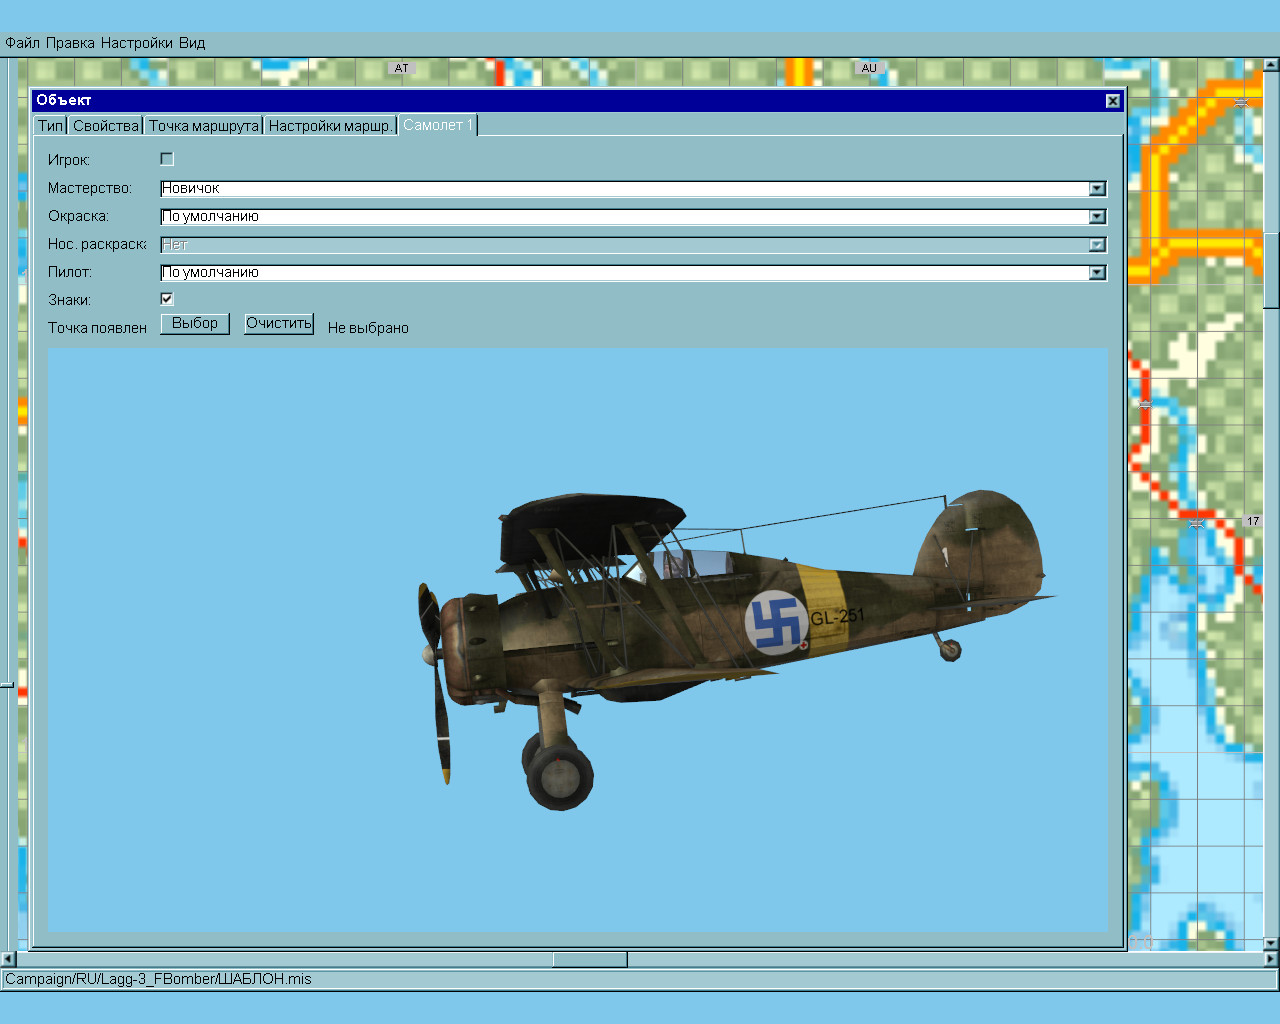Click the vertical scrollbar down arrow
This screenshot has height=1024, width=1280.
(x=1271, y=943)
